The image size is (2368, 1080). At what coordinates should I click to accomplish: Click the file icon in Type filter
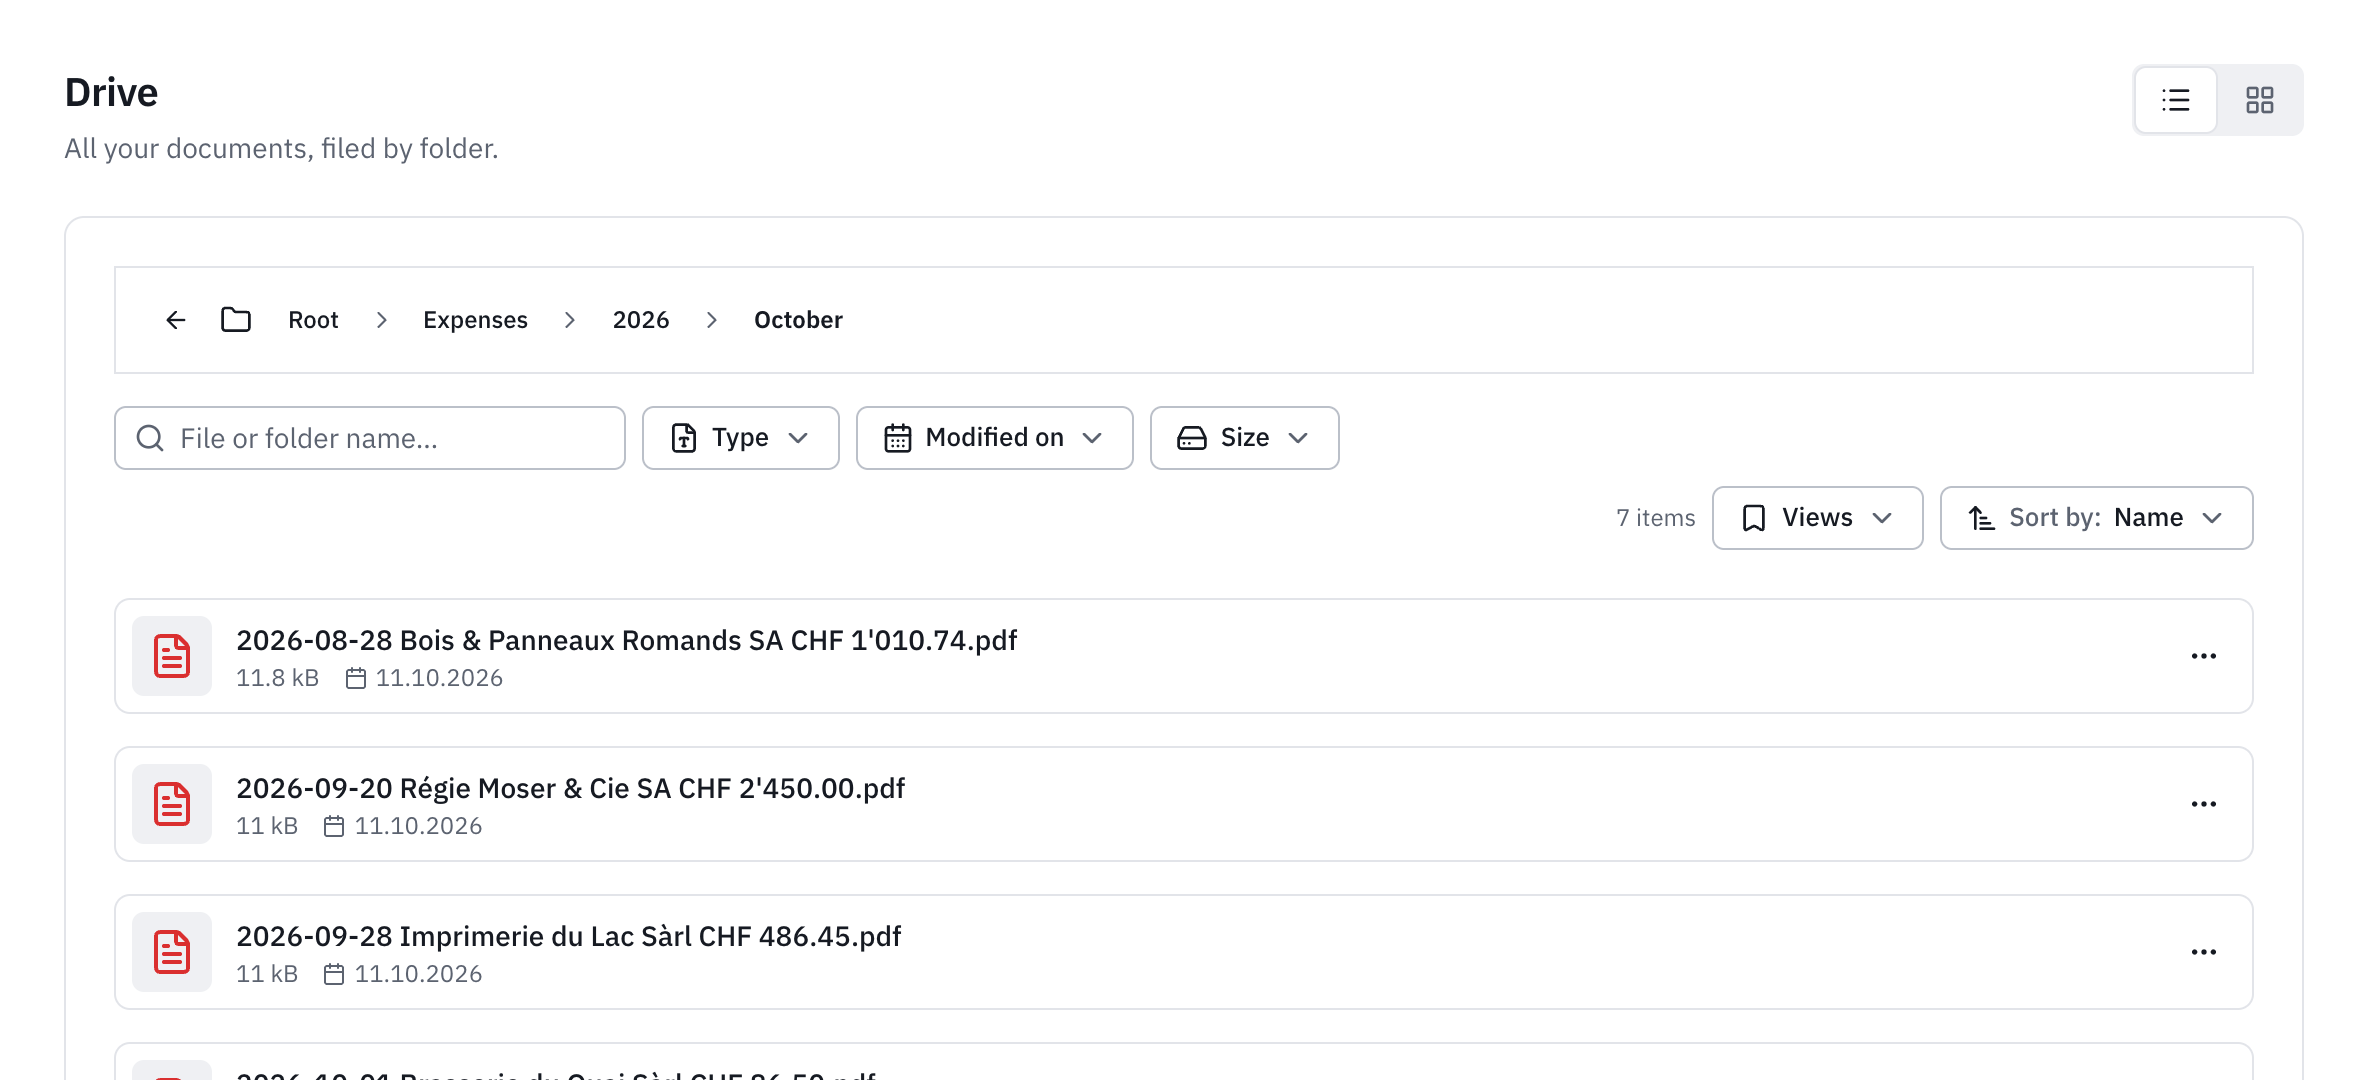(x=684, y=438)
